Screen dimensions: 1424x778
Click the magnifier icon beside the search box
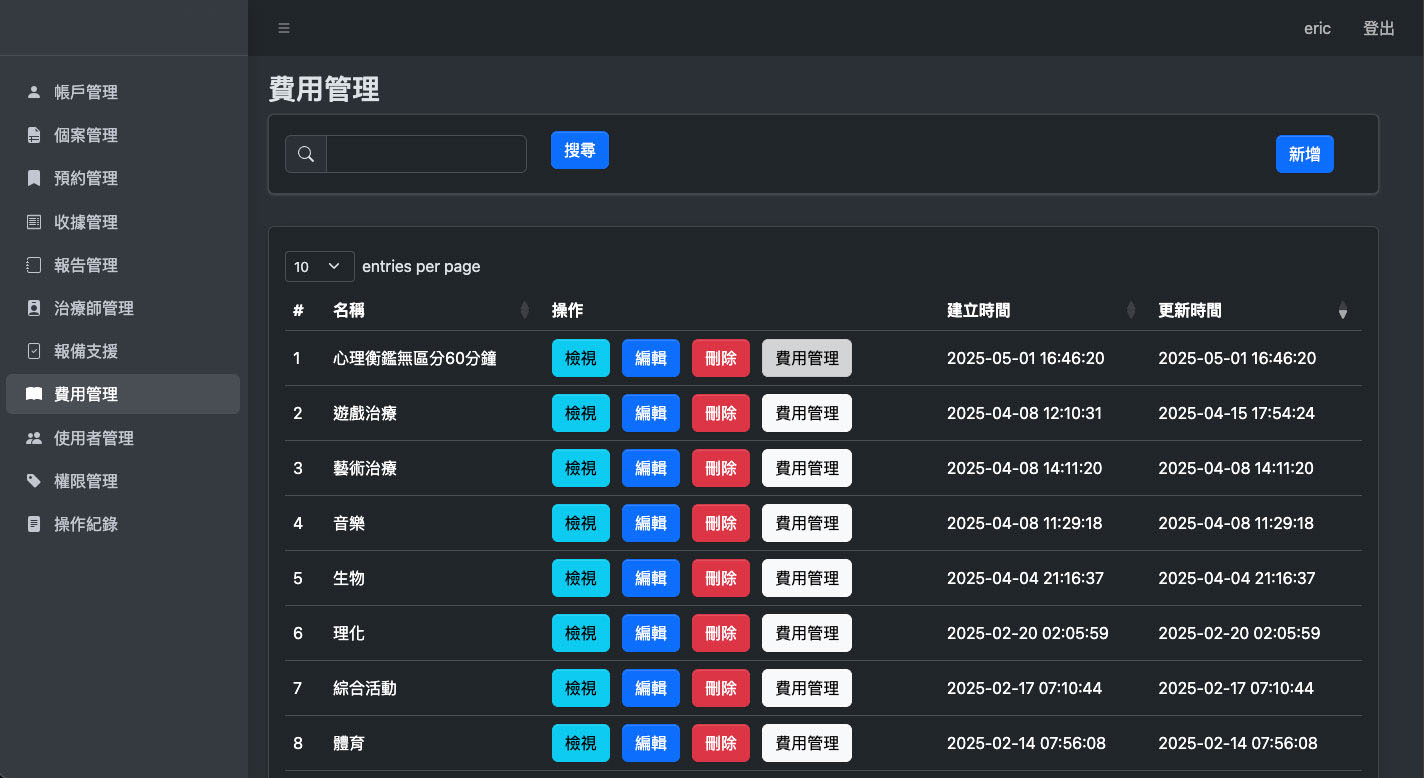tap(305, 153)
